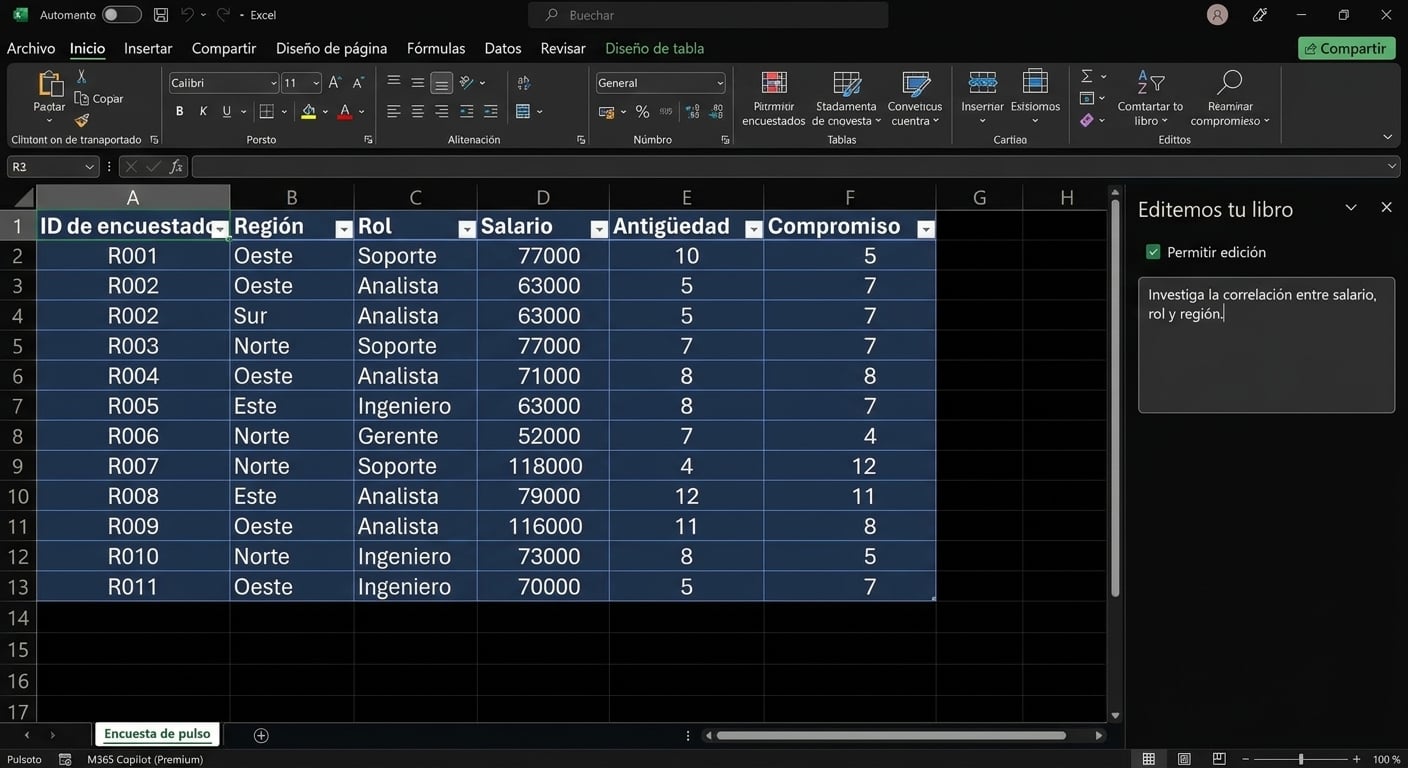
Task: Click the Inserrar cells icon
Action: click(x=982, y=83)
